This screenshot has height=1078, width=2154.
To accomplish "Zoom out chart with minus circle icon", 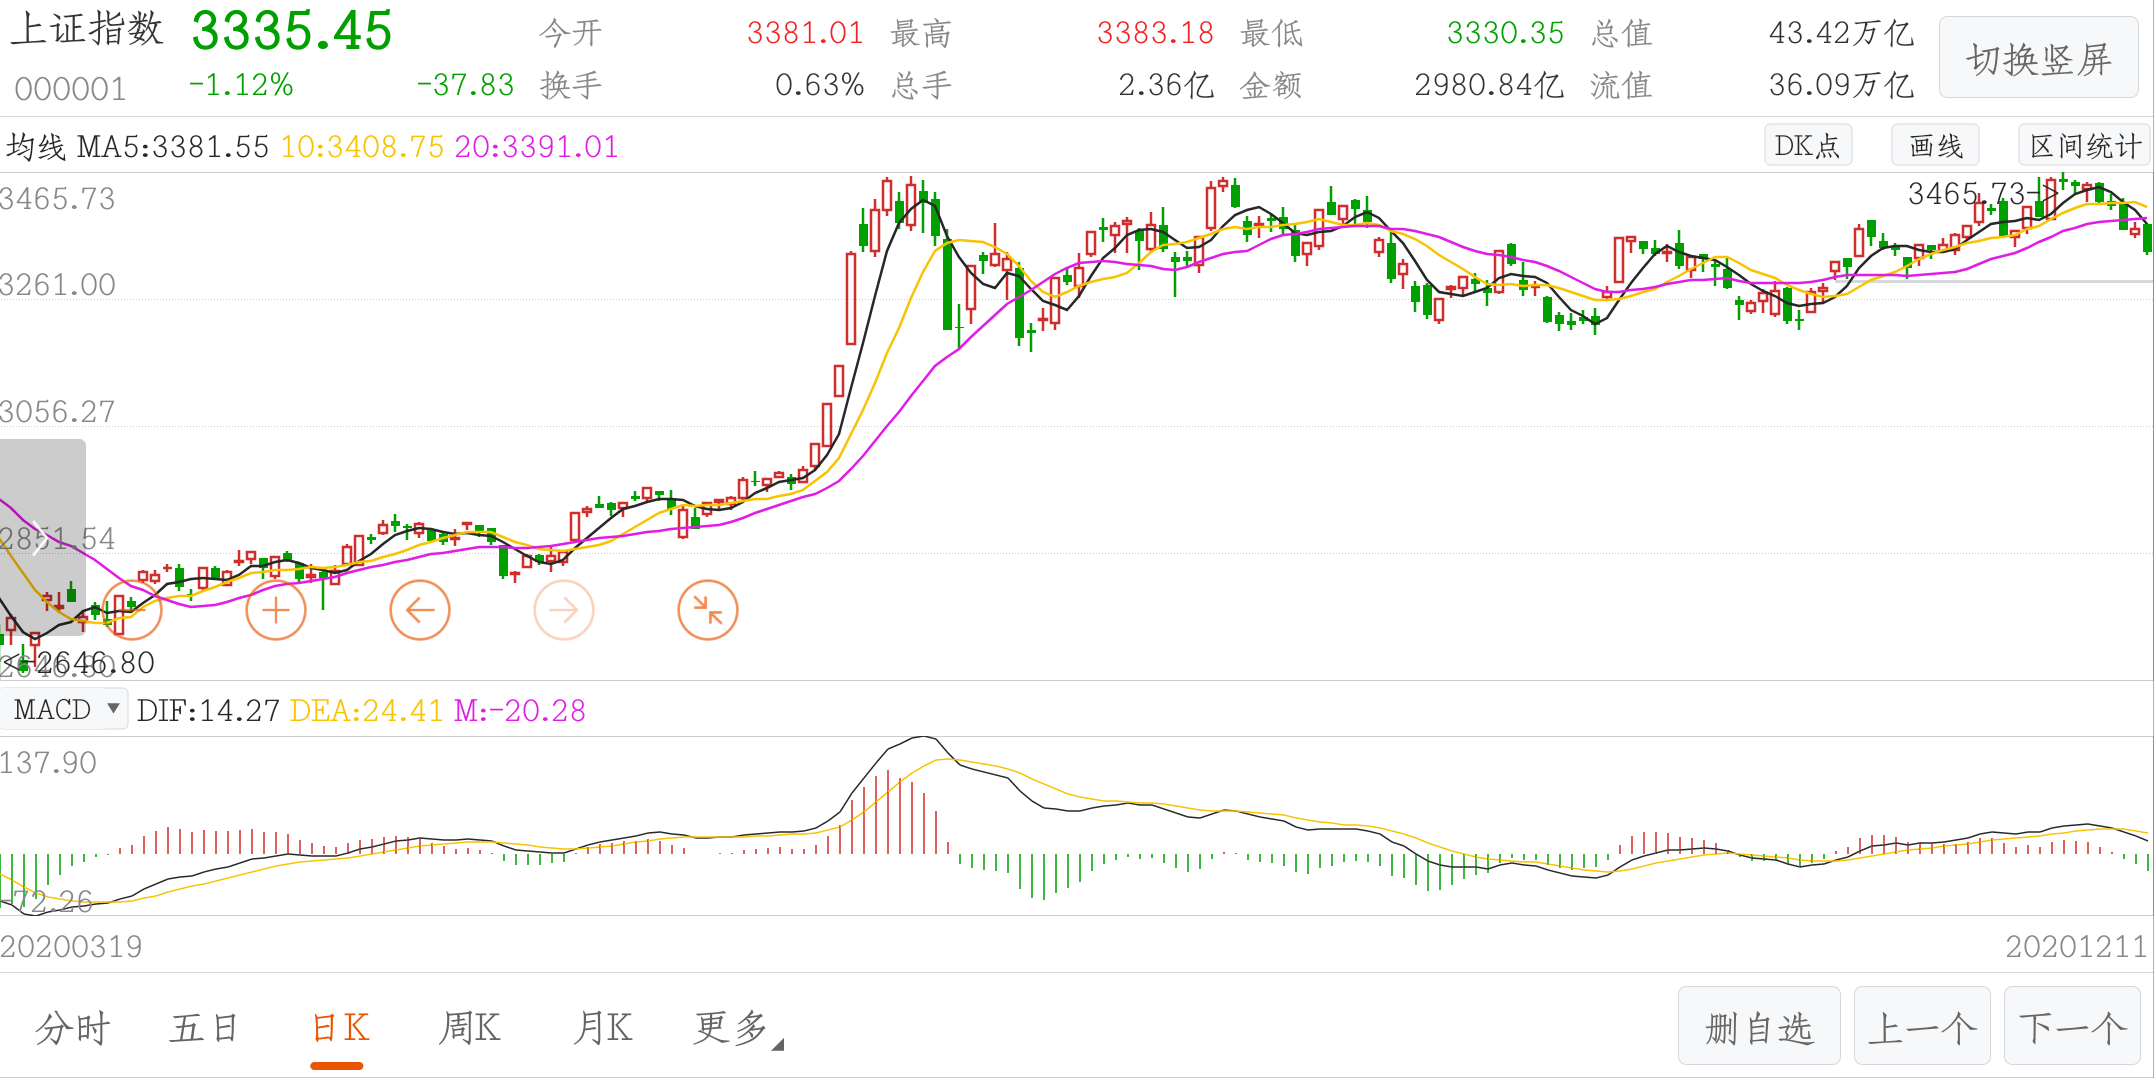I will (132, 610).
